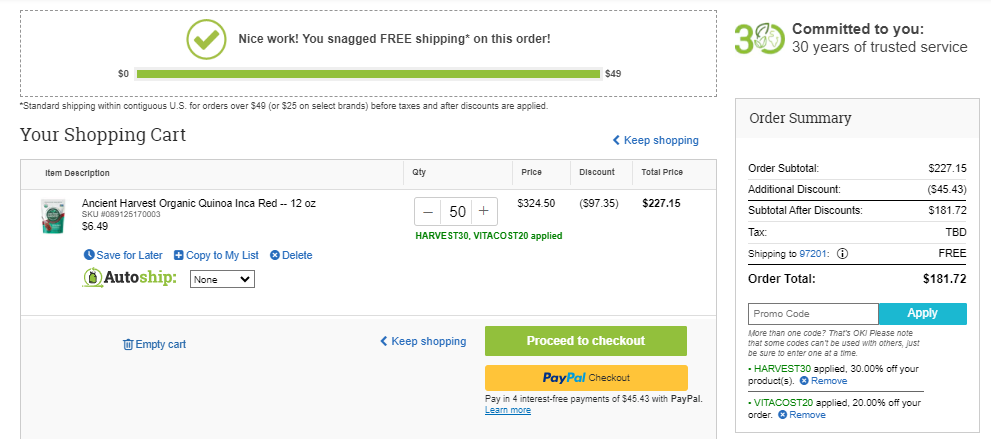Remove the HARVEST30 promo code
This screenshot has width=991, height=439.
[x=824, y=381]
